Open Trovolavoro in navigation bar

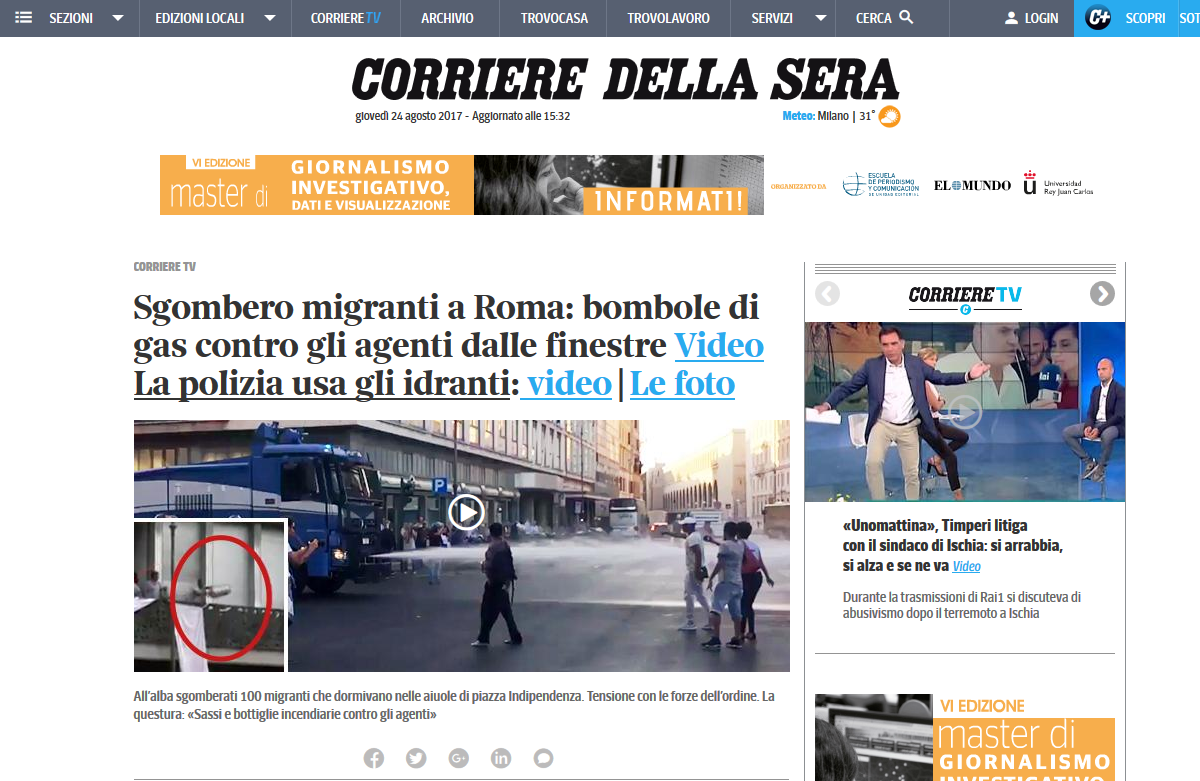(x=668, y=18)
